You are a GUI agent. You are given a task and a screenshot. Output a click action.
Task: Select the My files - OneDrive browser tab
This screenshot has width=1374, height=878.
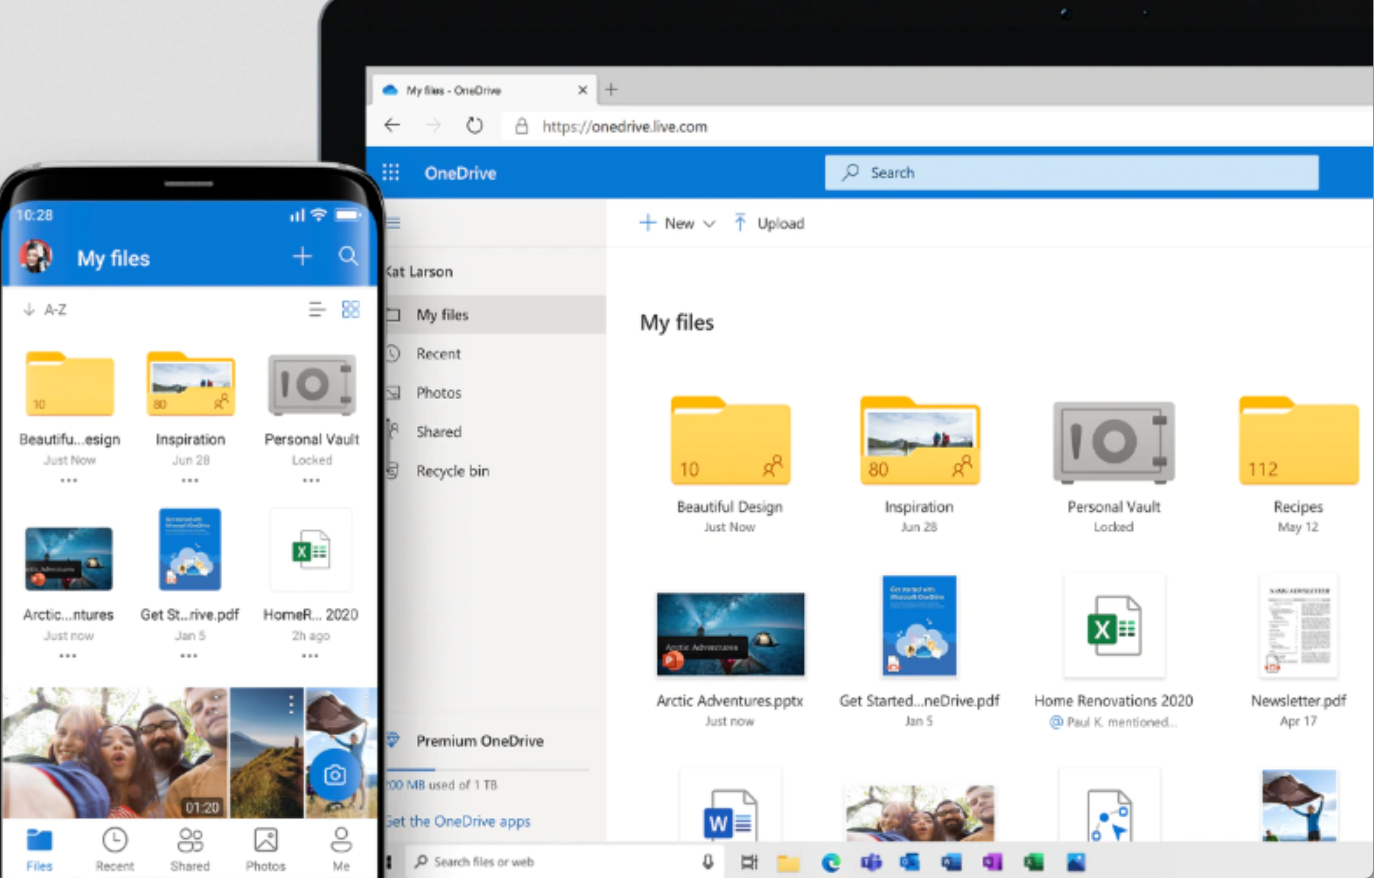pyautogui.click(x=485, y=90)
